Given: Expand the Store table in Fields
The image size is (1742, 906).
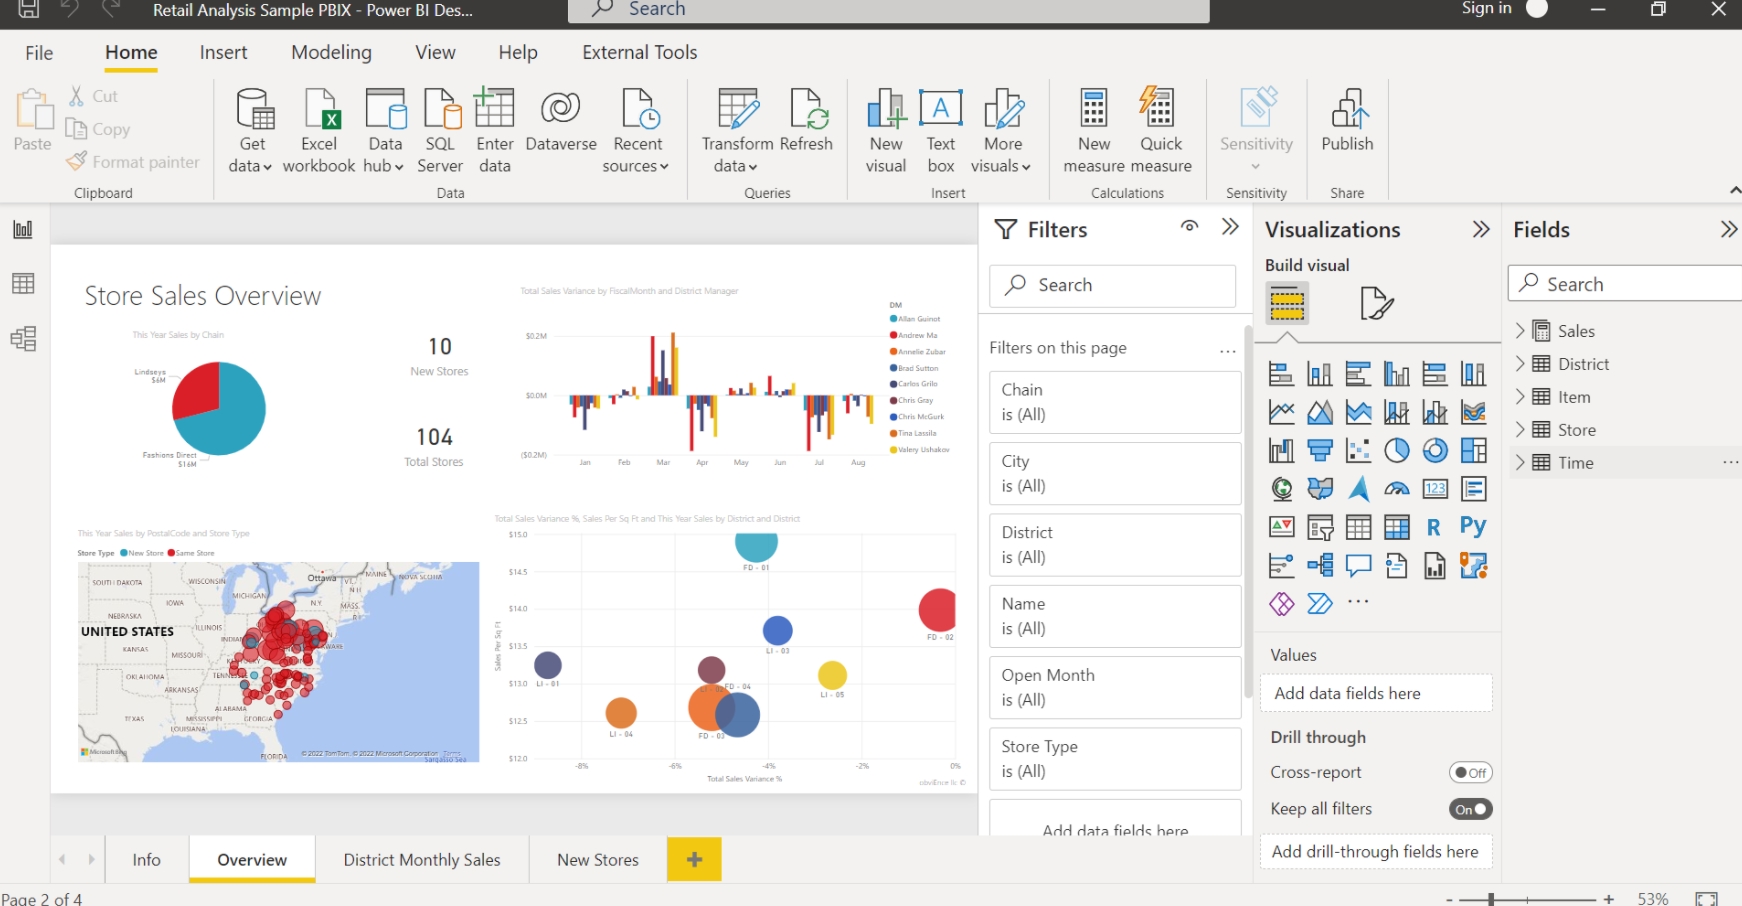Looking at the screenshot, I should click(1520, 430).
